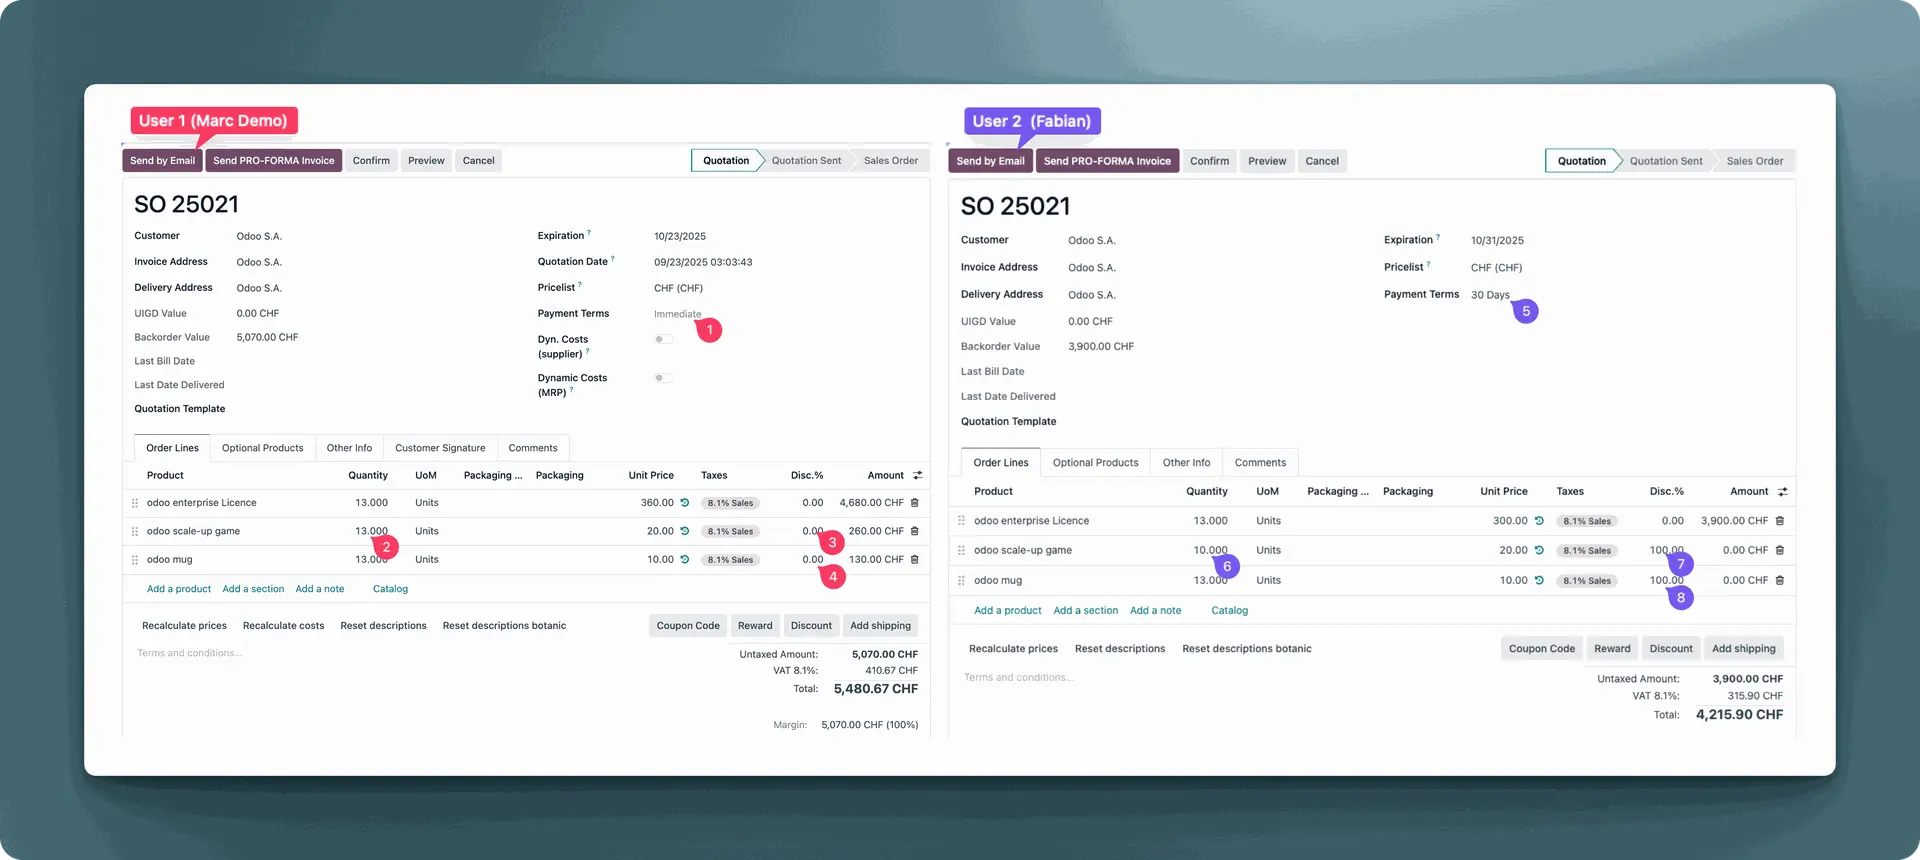This screenshot has height=860, width=1920.
Task: Click Recalculate costs link
Action: [283, 626]
